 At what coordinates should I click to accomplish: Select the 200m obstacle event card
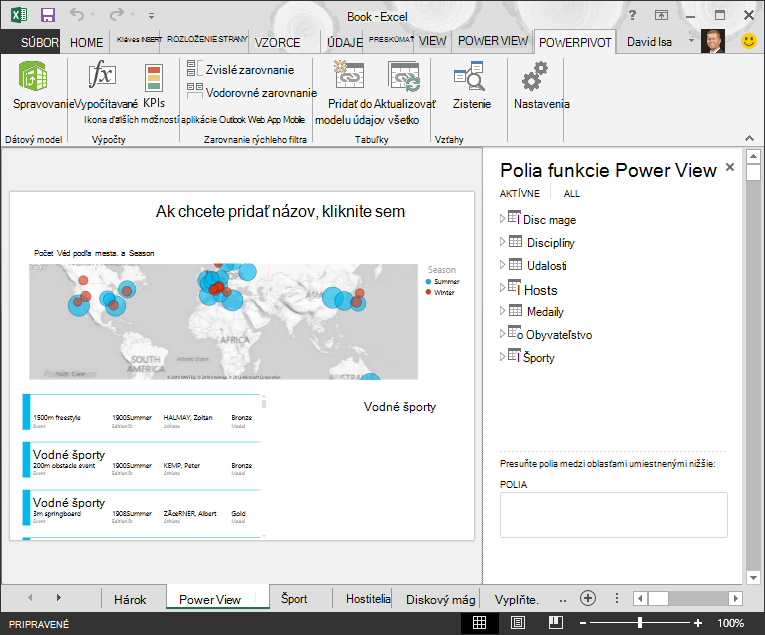(141, 459)
